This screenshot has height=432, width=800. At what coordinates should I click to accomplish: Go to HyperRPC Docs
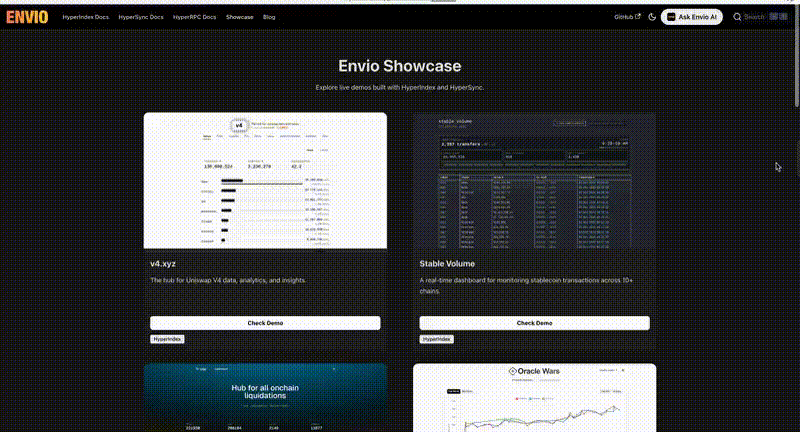(195, 18)
